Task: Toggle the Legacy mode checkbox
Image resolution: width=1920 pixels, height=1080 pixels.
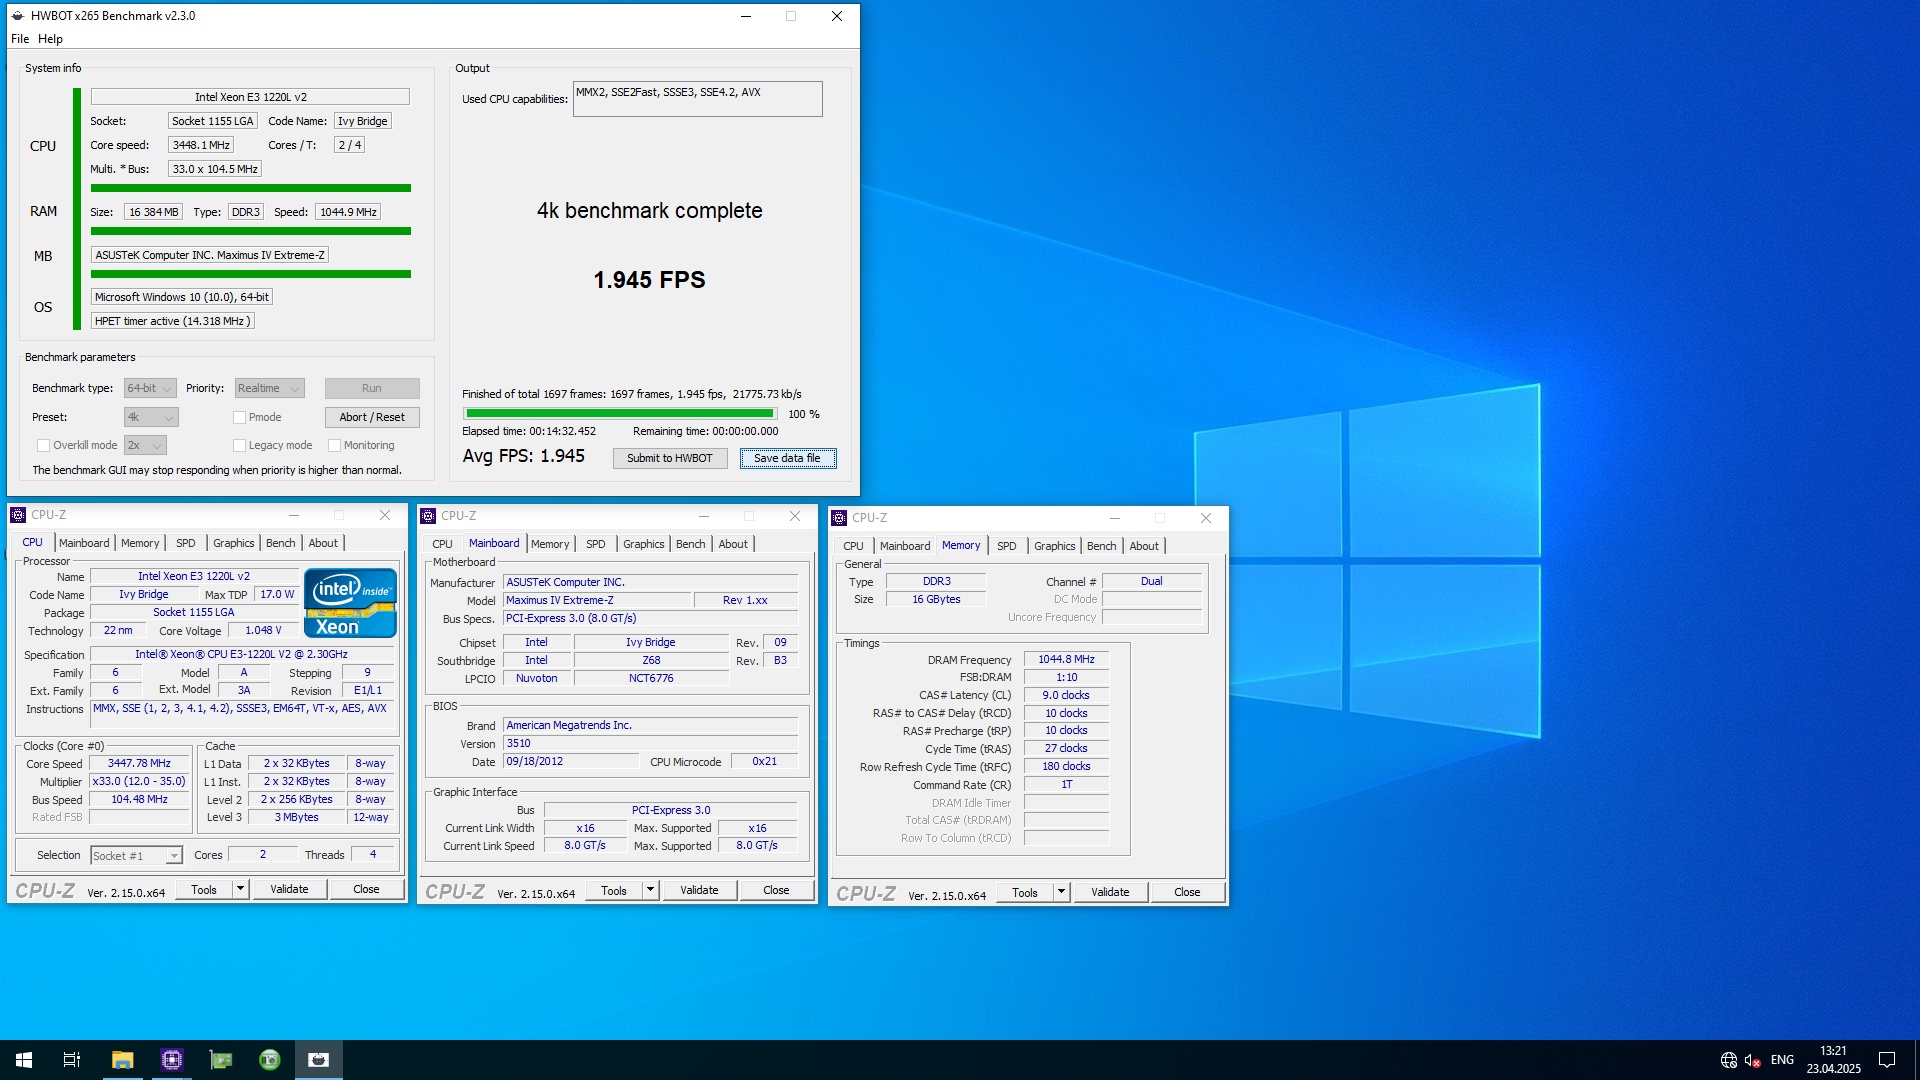Action: 239,445
